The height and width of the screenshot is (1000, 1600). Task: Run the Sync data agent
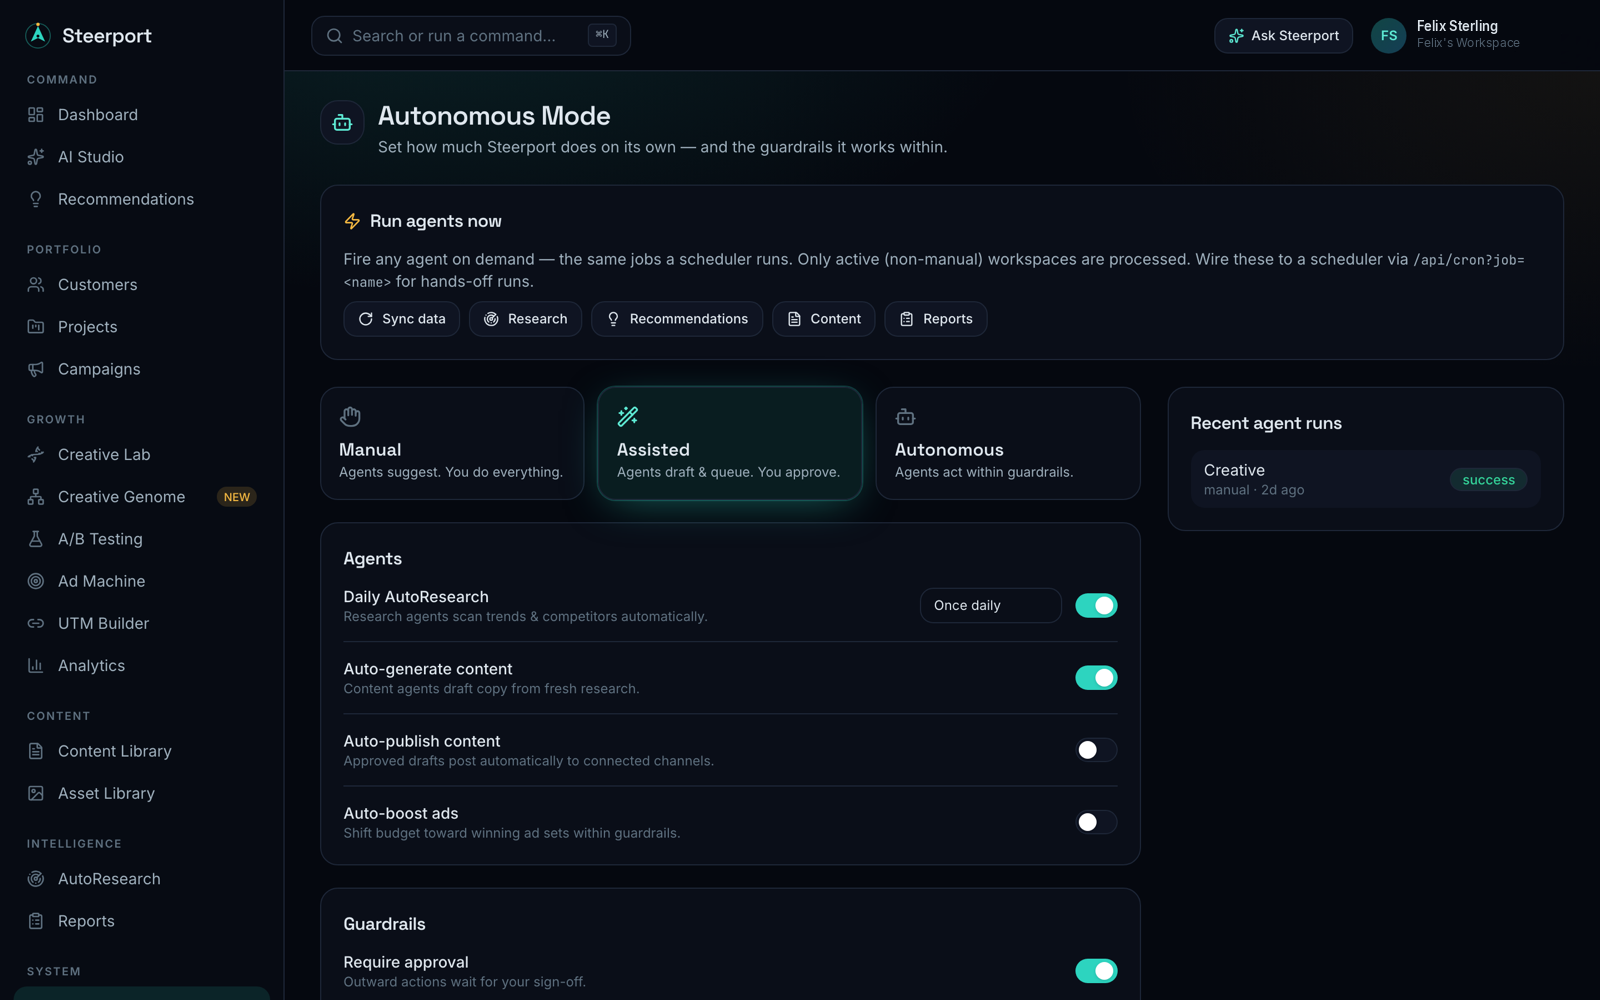[x=401, y=319]
